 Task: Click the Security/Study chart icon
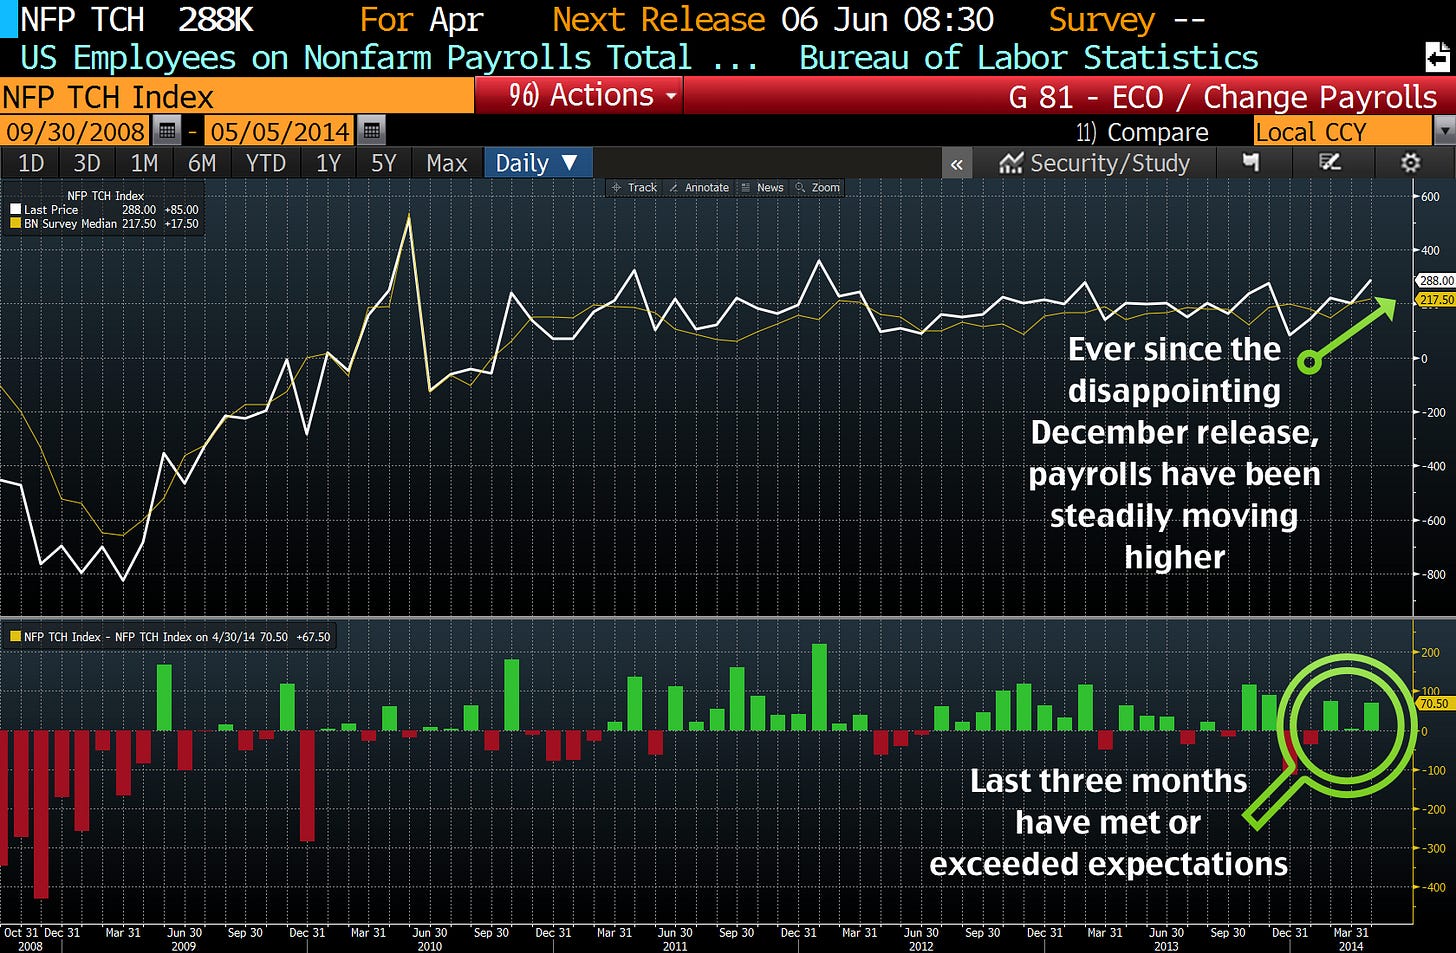point(1011,163)
